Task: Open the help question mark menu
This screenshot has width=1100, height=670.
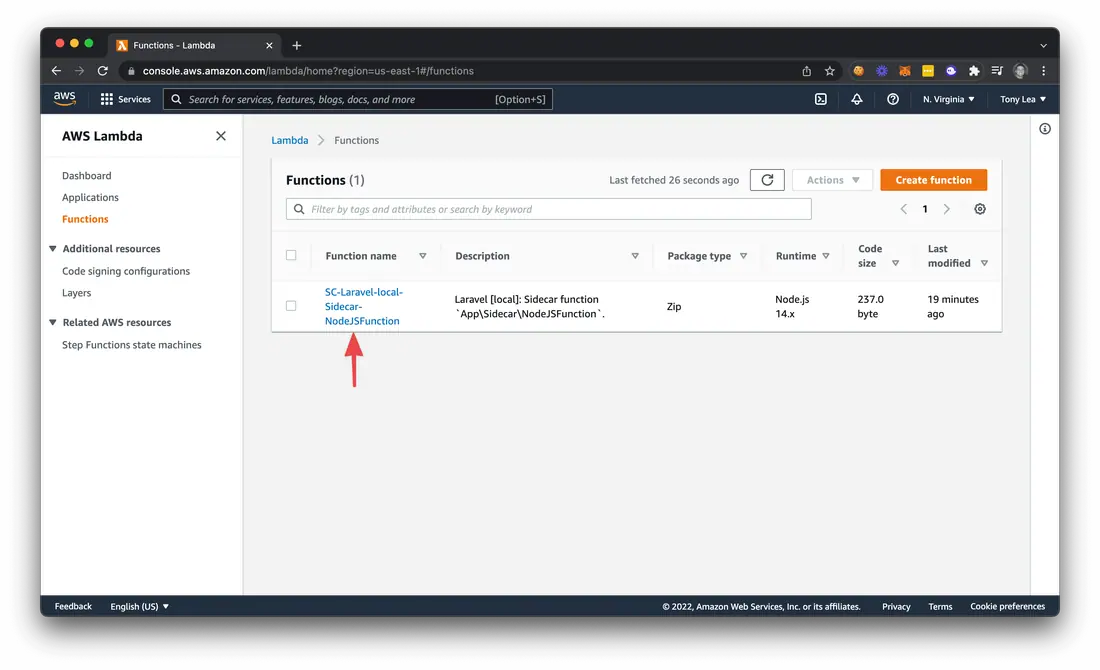Action: click(x=892, y=99)
